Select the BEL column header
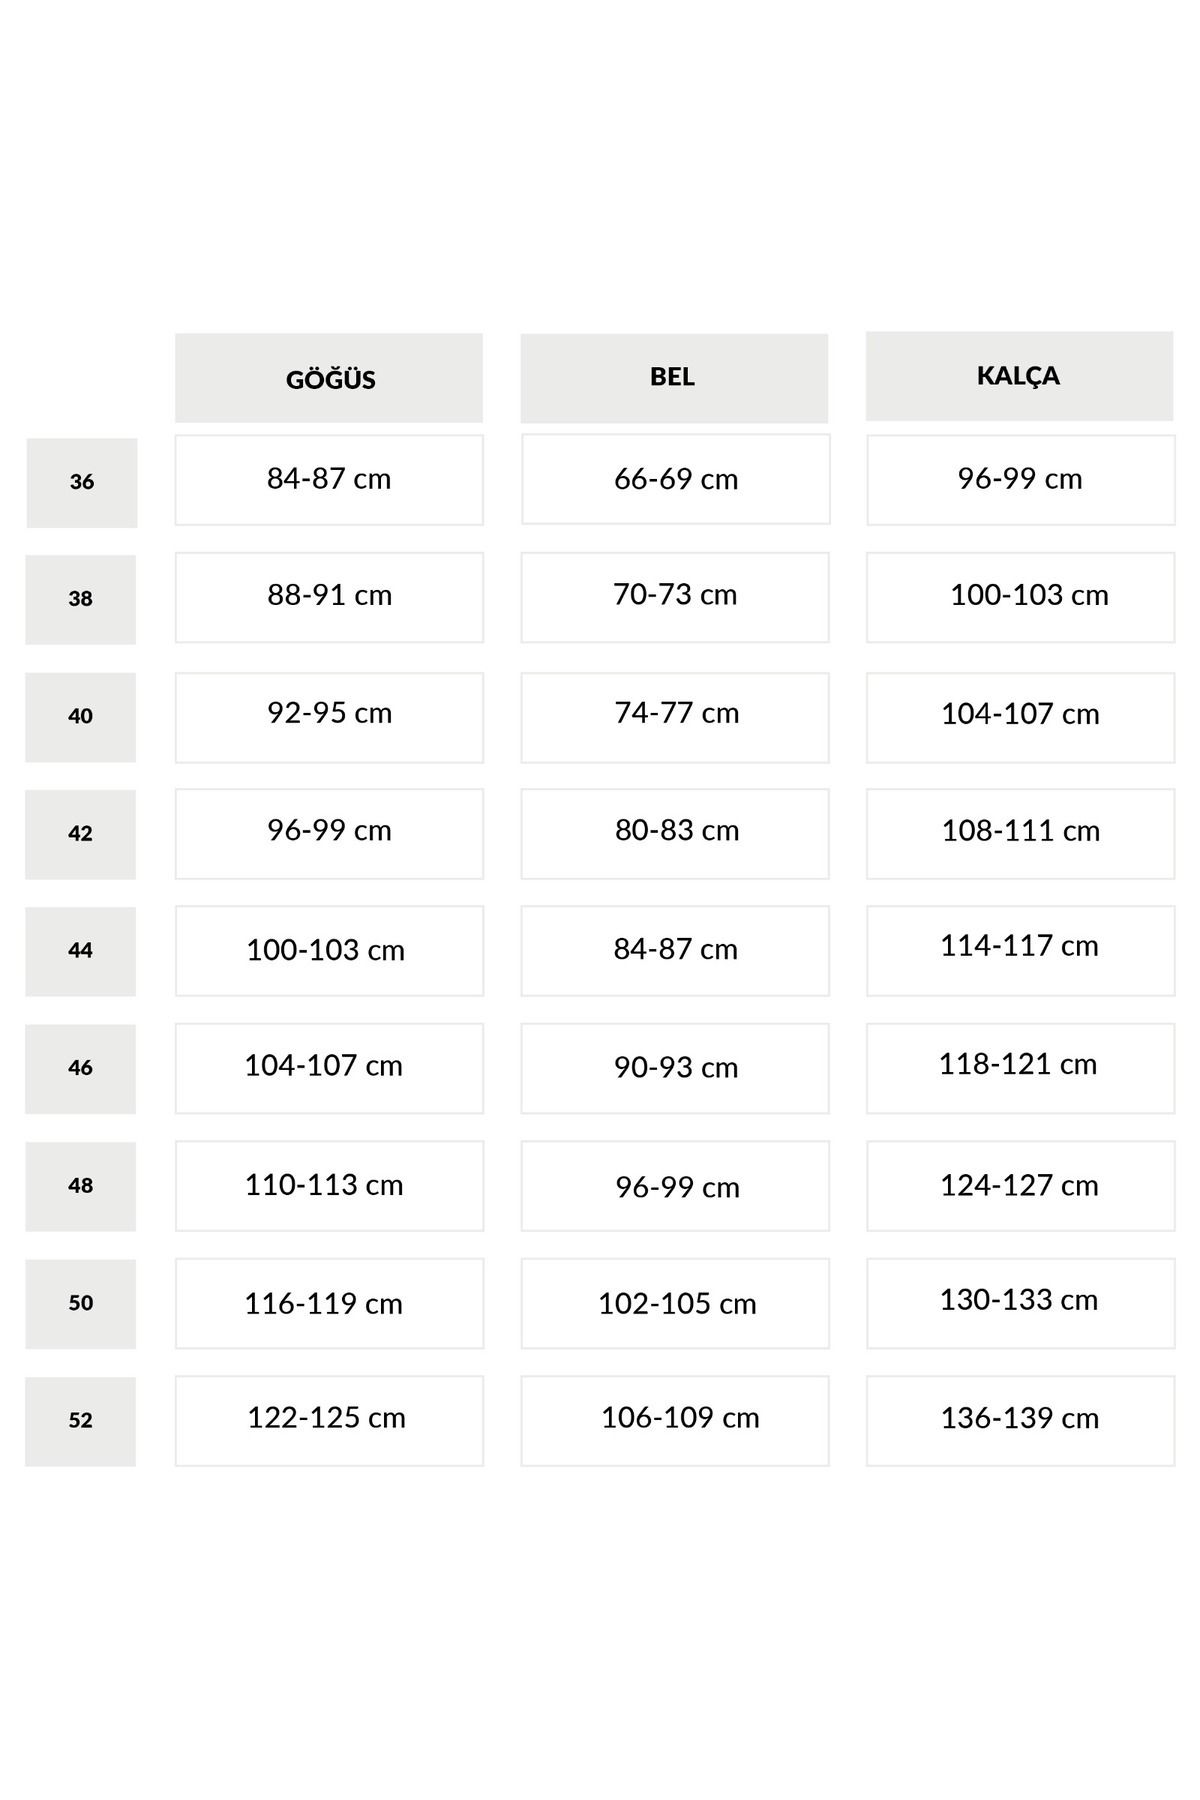 tap(674, 378)
